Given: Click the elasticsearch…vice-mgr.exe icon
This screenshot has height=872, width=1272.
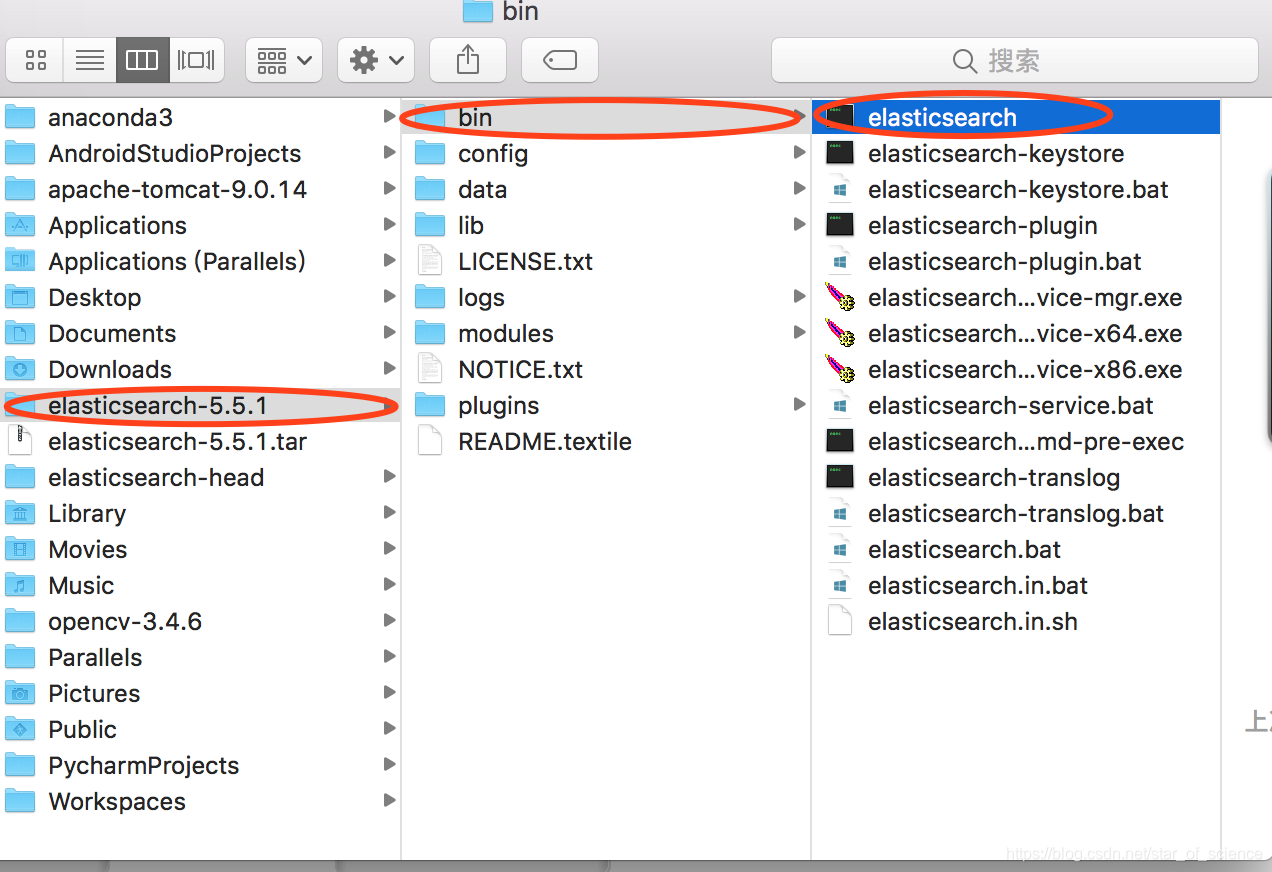Looking at the screenshot, I should (x=840, y=298).
